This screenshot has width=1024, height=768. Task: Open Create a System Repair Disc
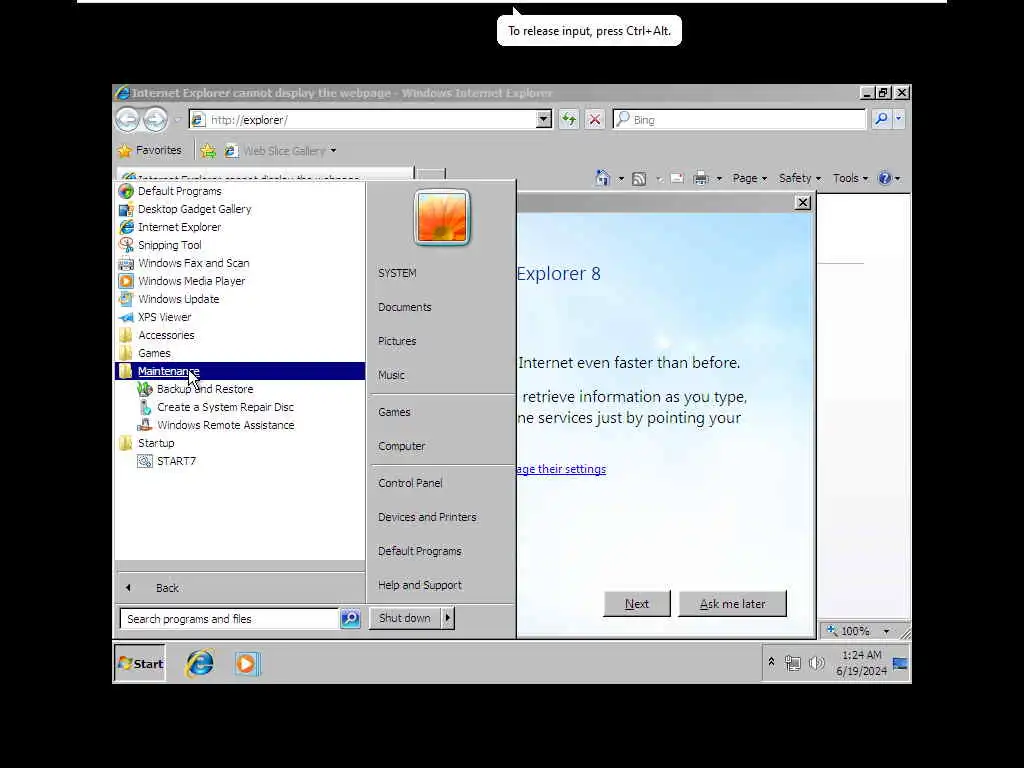[x=225, y=407]
